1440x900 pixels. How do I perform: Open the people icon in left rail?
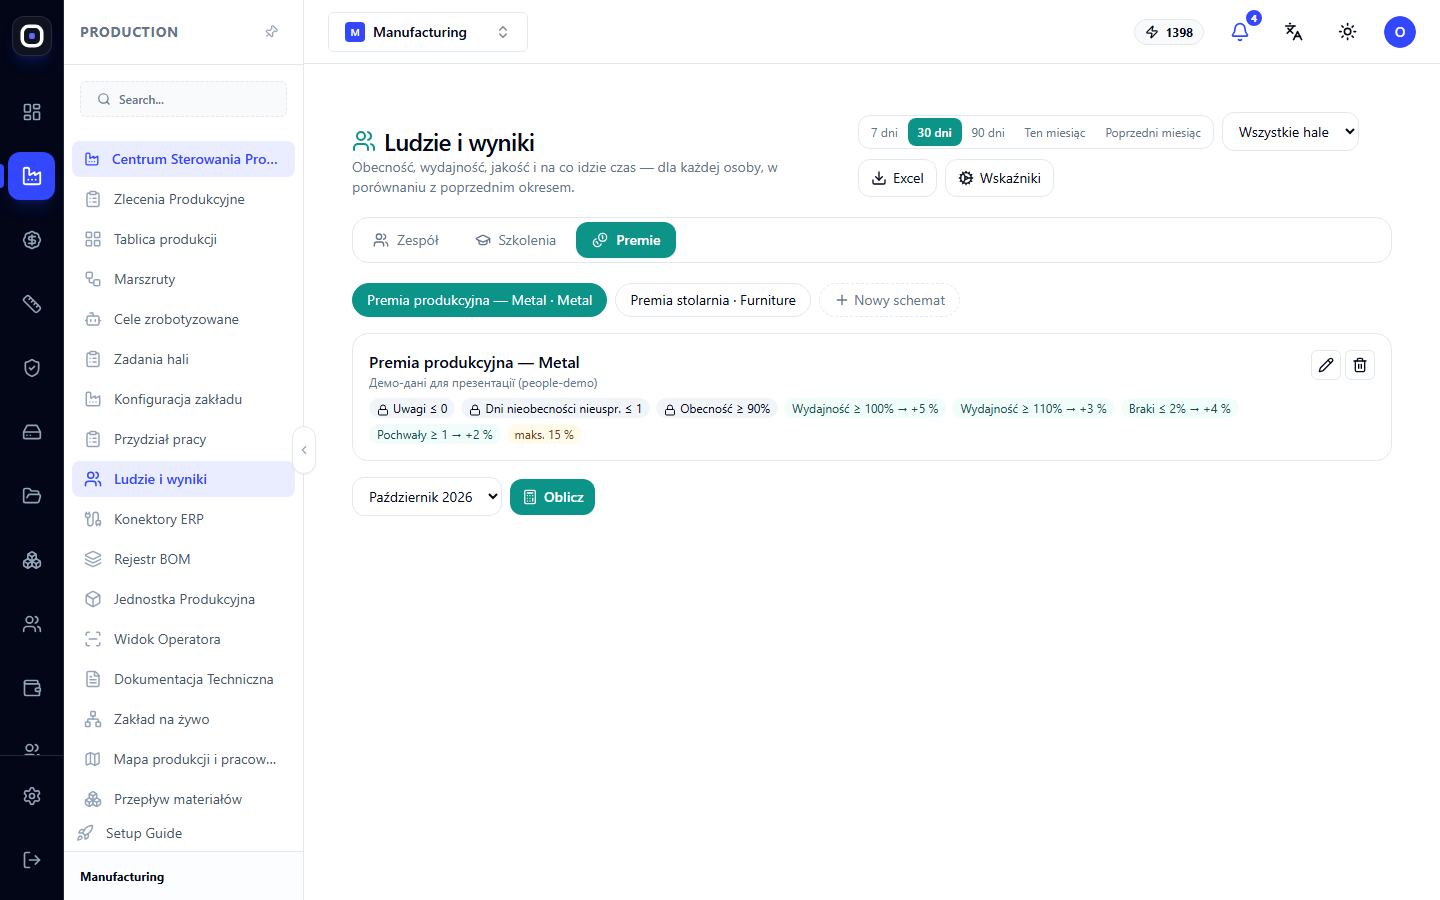[32, 624]
